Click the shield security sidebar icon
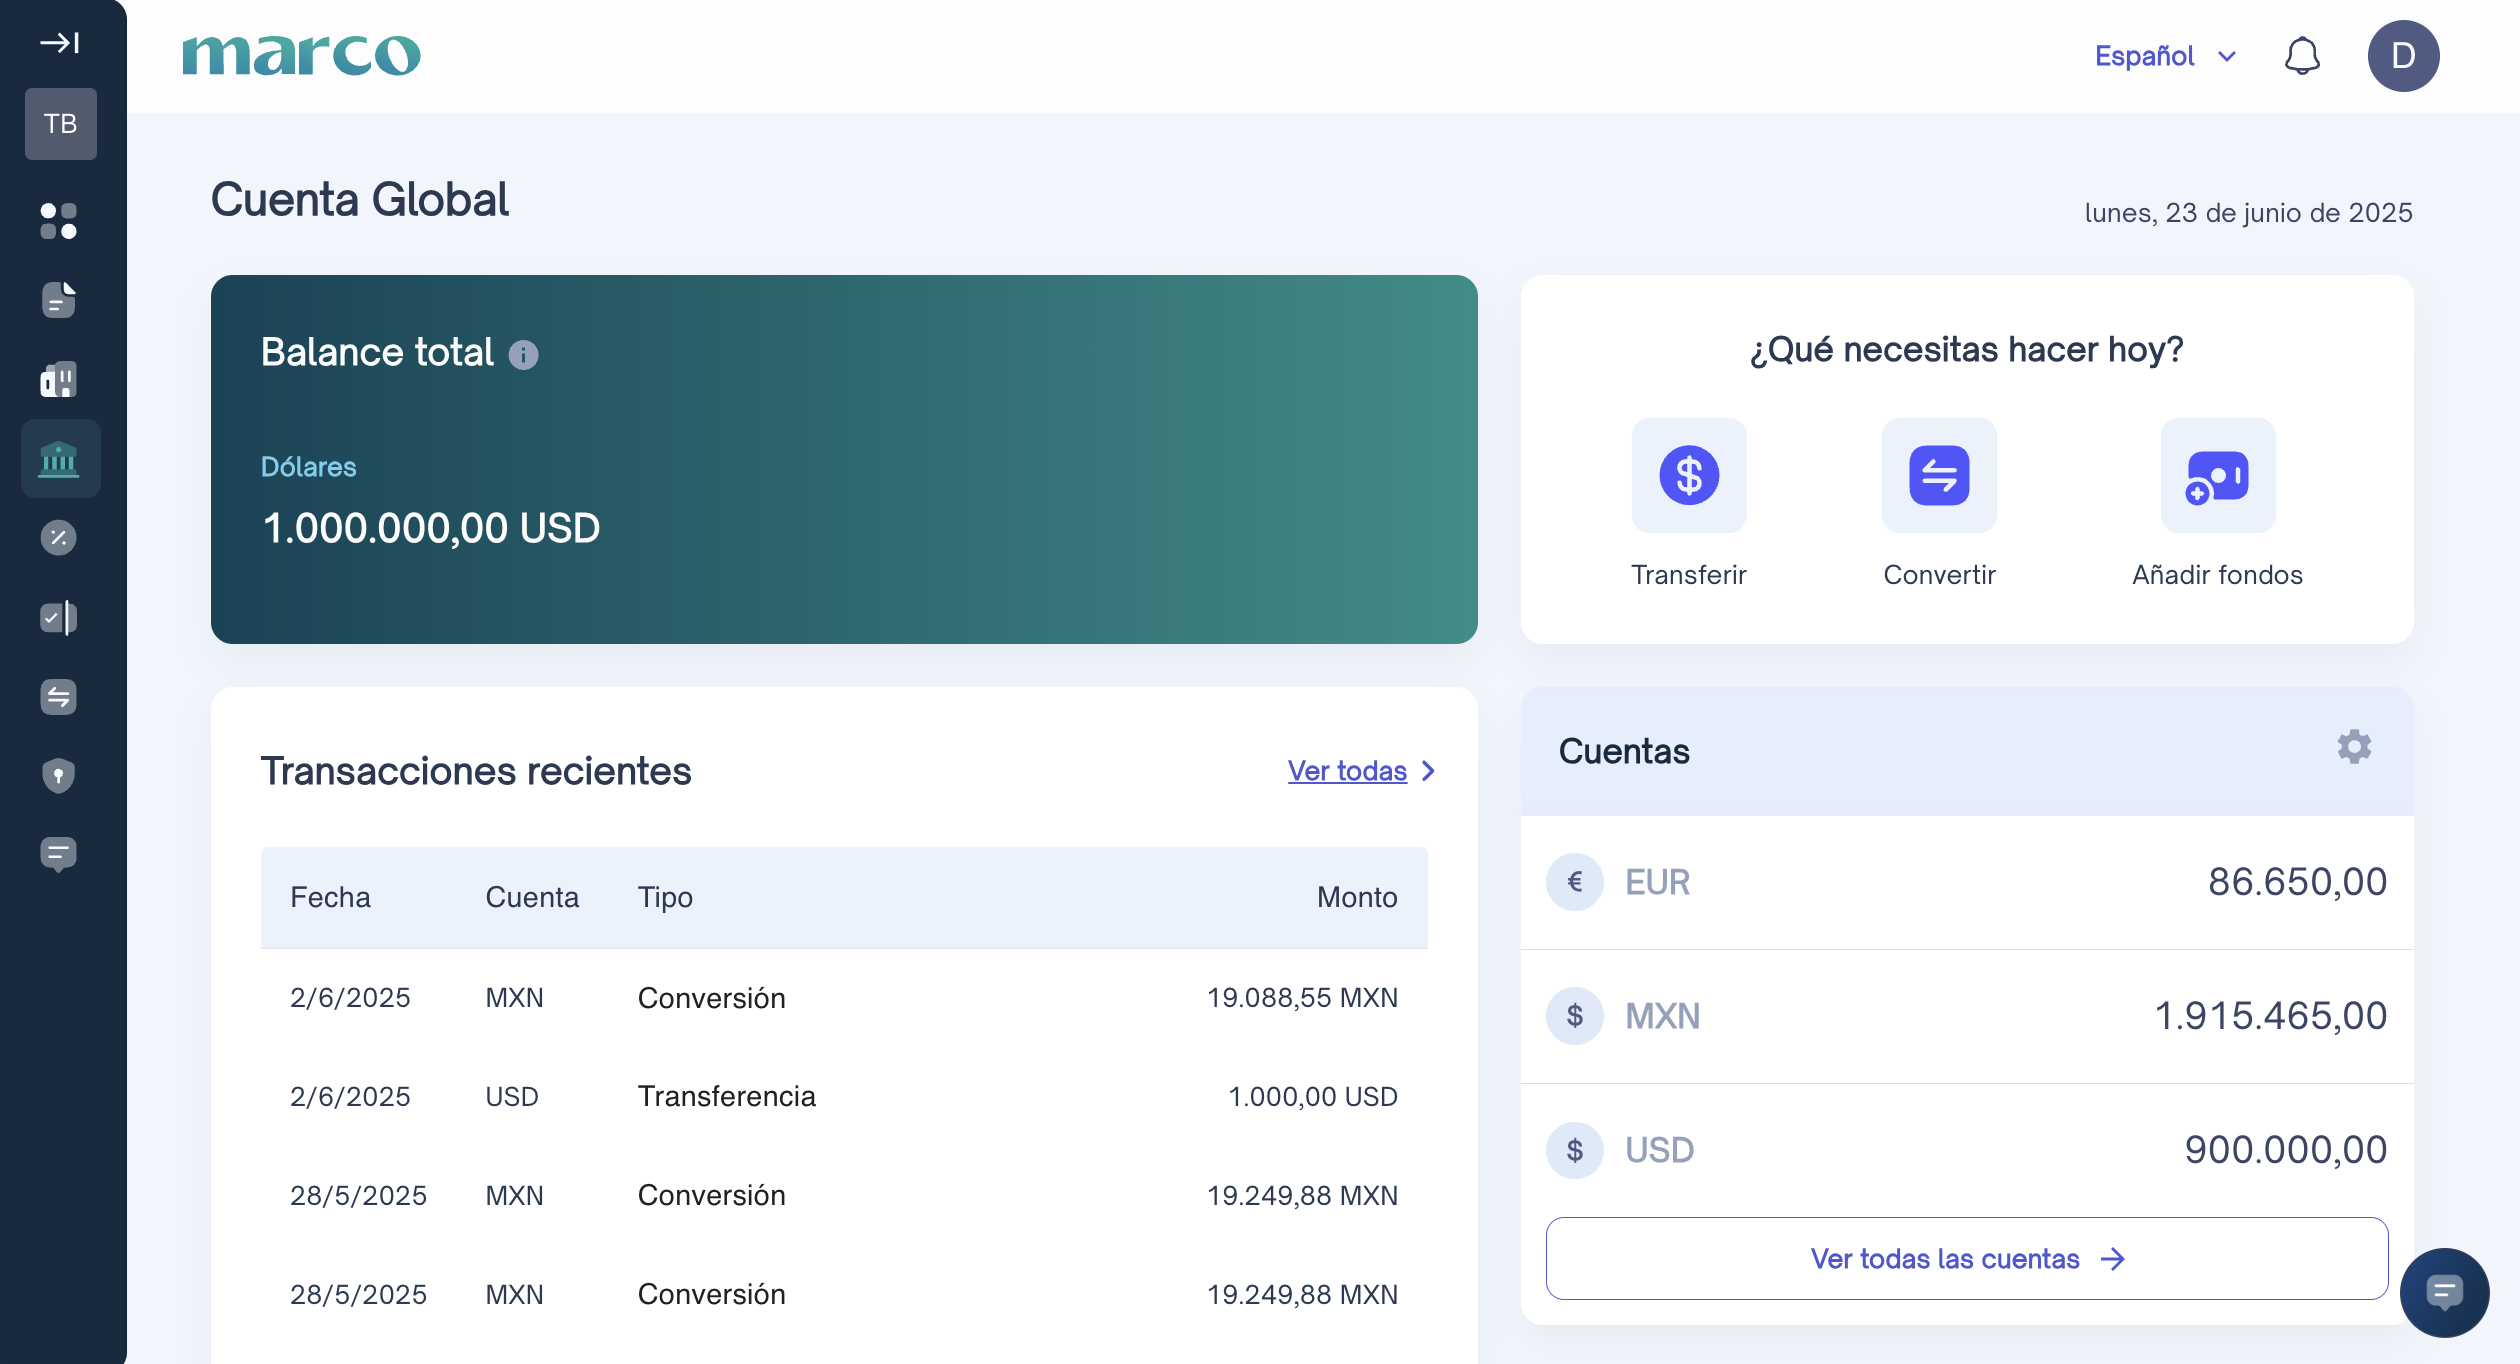2520x1364 pixels. 59,775
